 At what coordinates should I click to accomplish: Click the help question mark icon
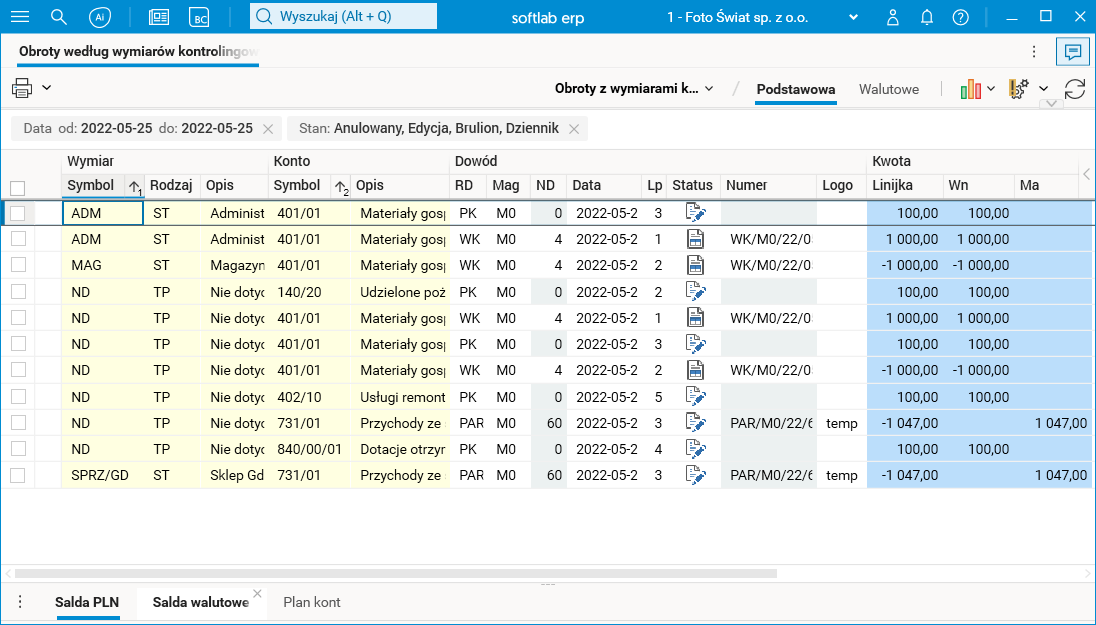pyautogui.click(x=960, y=17)
